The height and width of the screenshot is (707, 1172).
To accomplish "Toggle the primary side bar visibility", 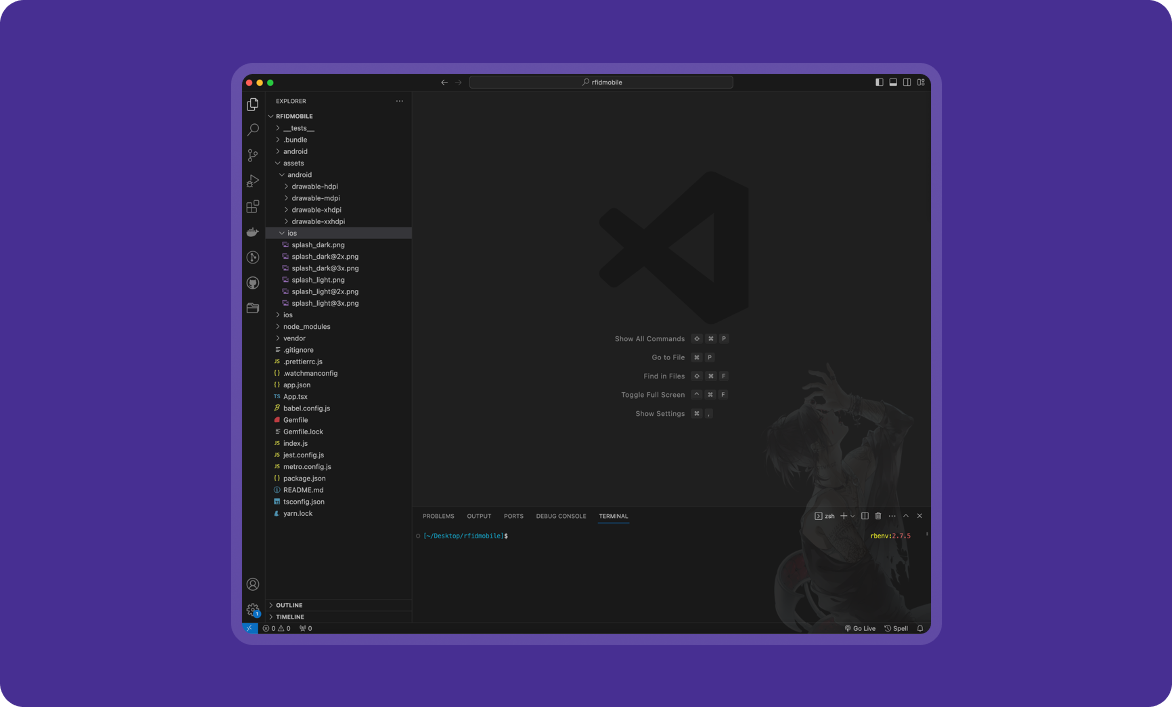I will click(x=879, y=82).
